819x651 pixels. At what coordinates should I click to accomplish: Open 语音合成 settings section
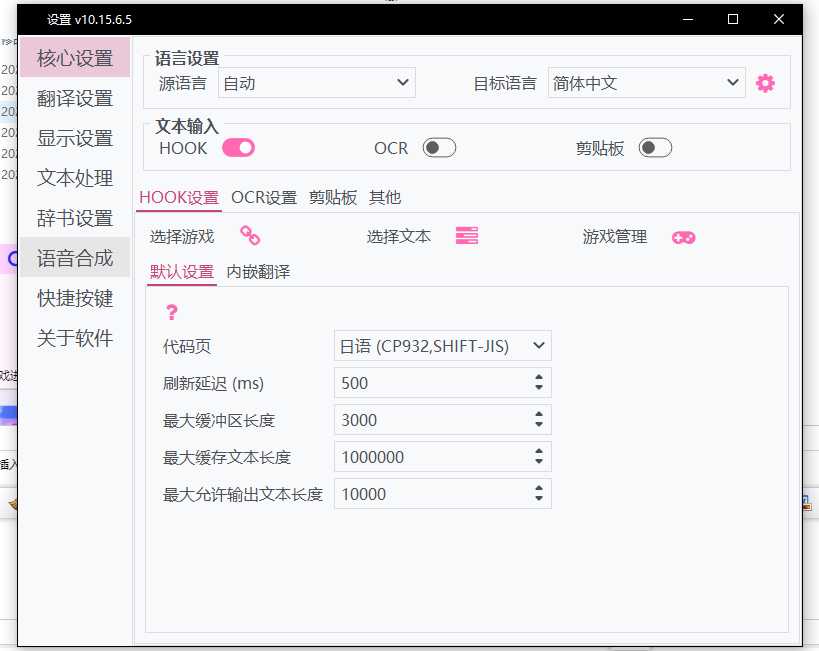[75, 258]
